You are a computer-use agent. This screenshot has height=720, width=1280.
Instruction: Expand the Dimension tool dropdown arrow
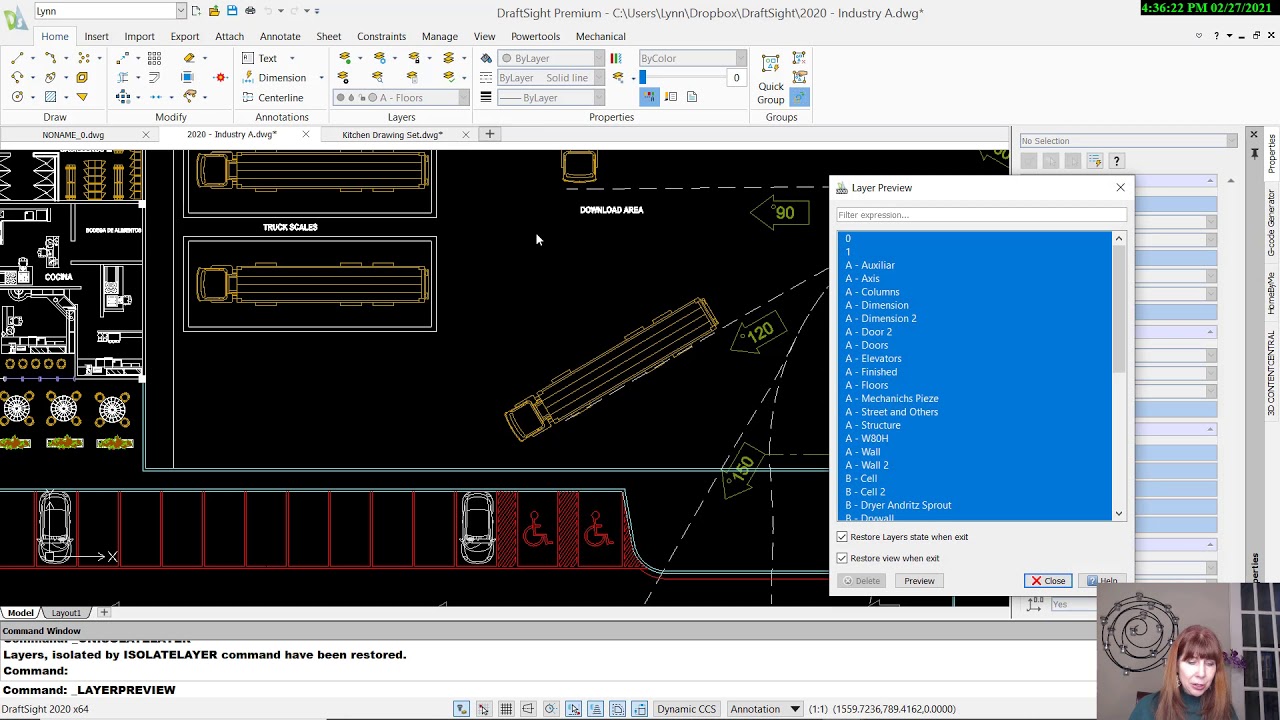click(x=321, y=78)
